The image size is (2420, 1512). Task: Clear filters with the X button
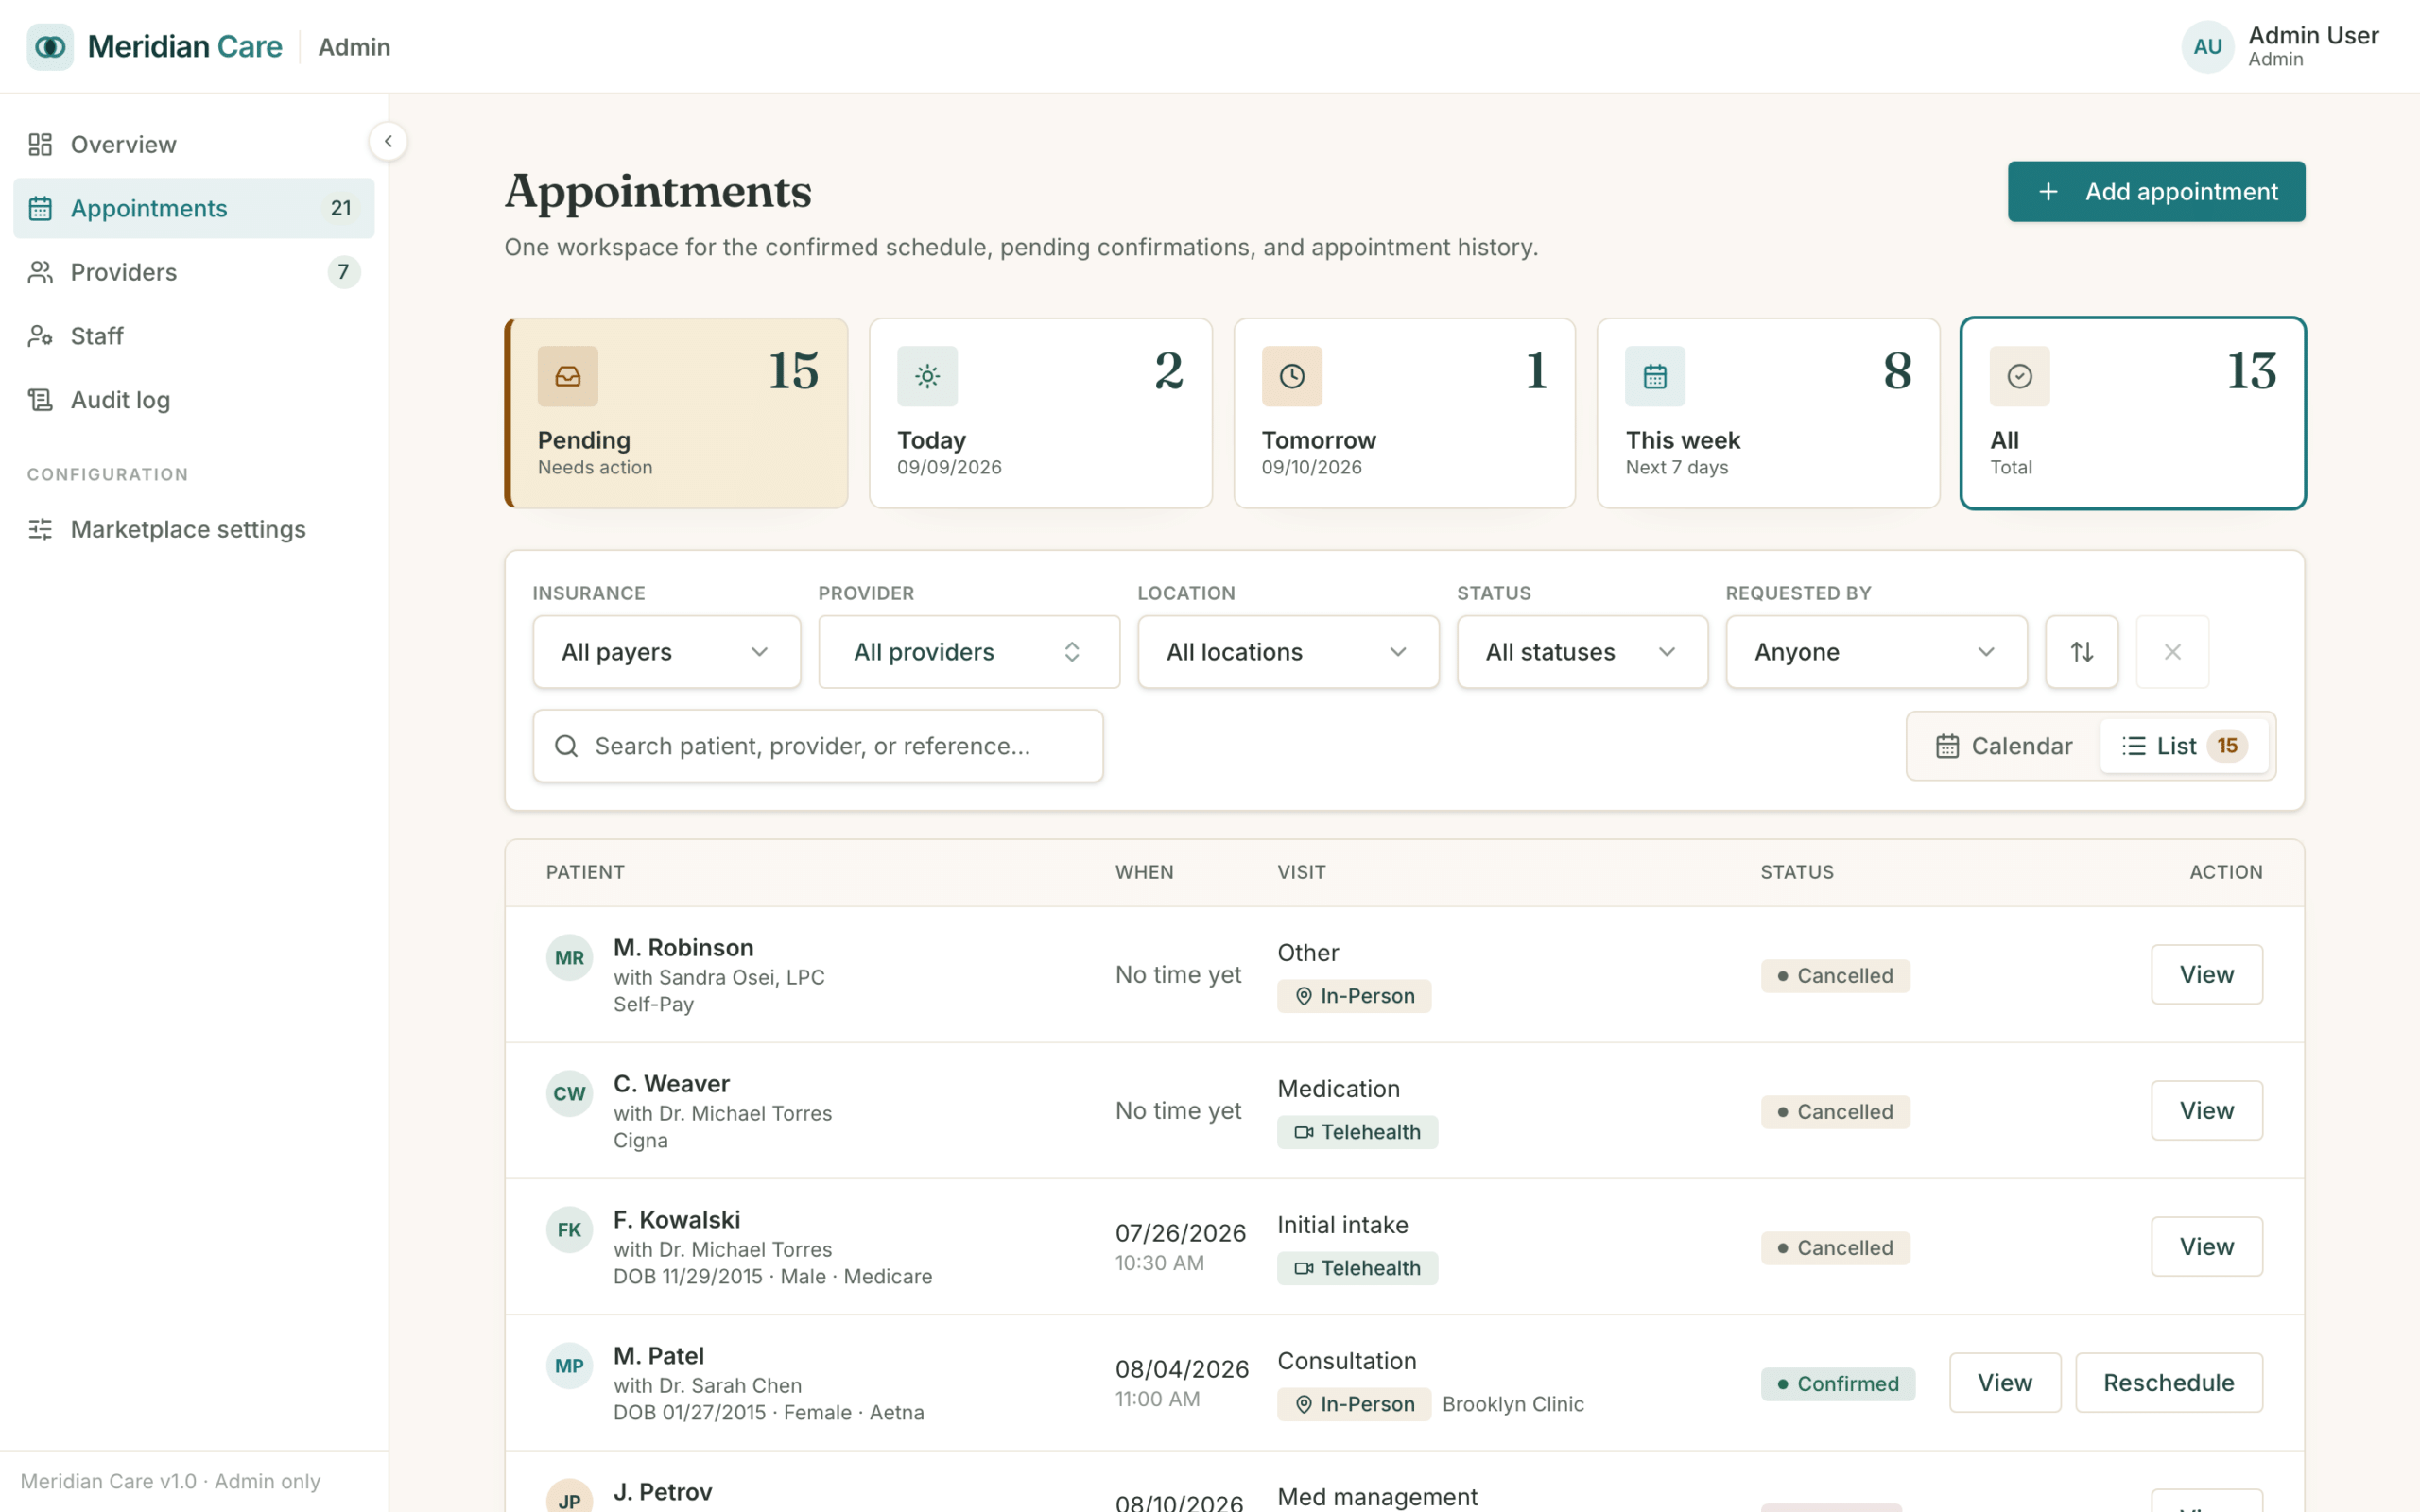2172,652
